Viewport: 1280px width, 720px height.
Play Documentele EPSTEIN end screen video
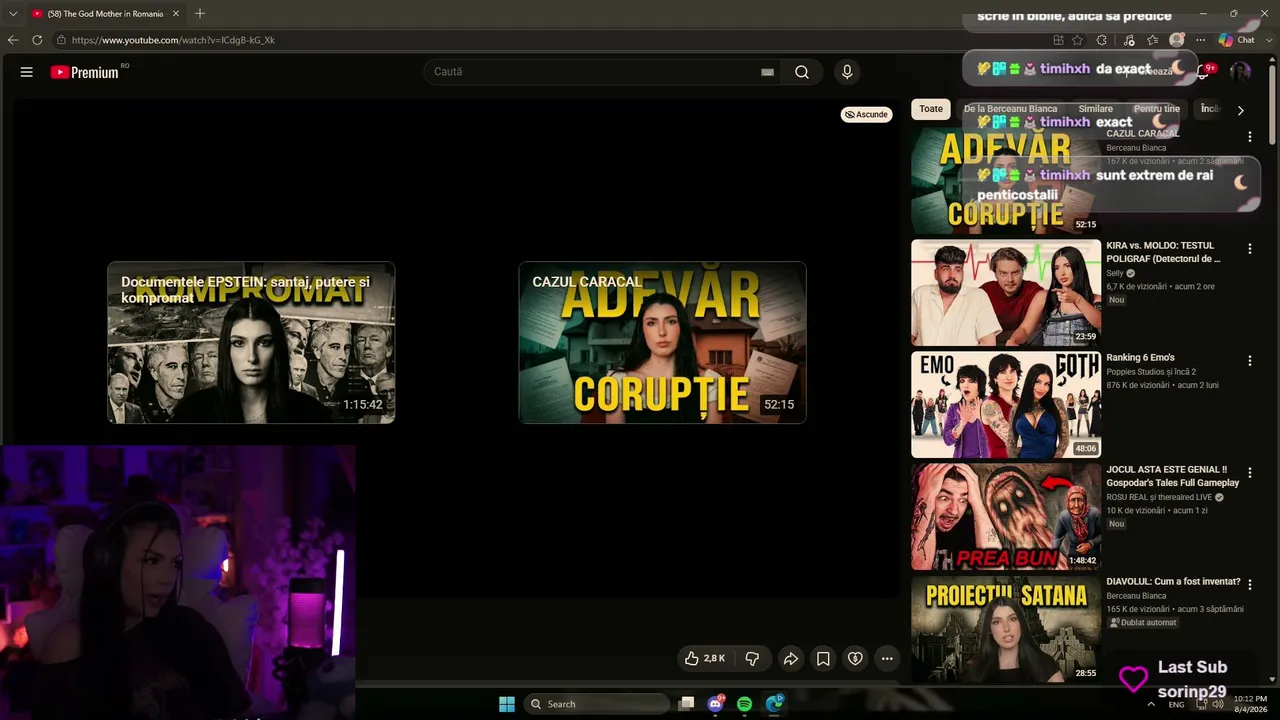coord(251,342)
